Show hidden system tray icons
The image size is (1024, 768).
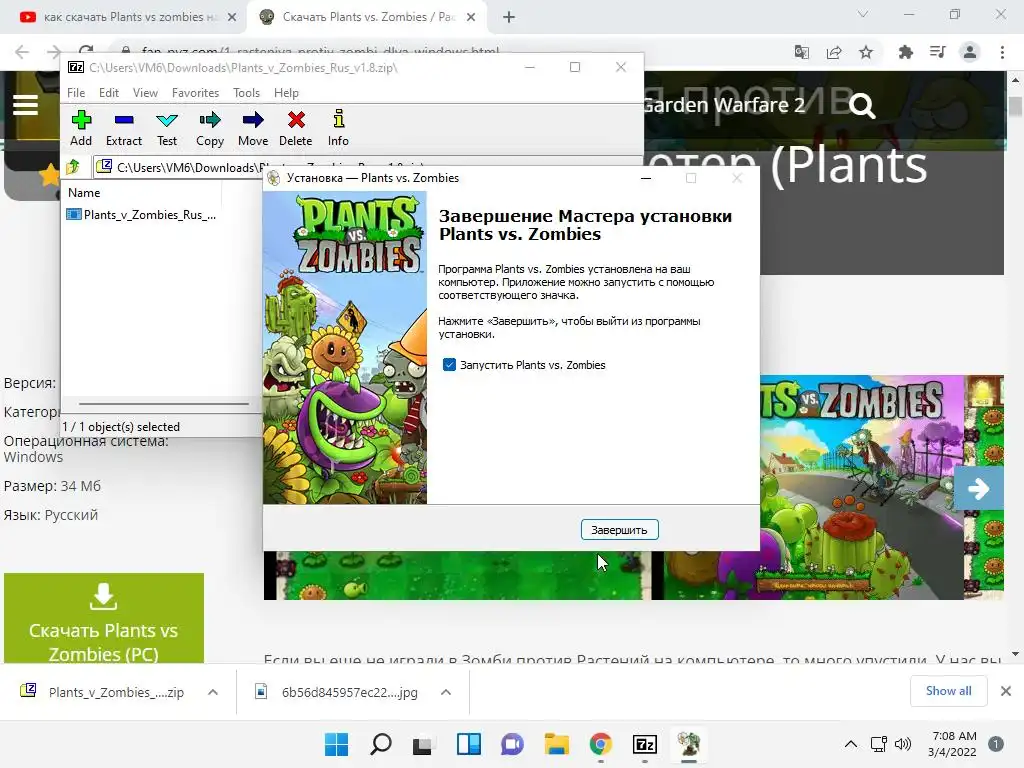[x=851, y=744]
